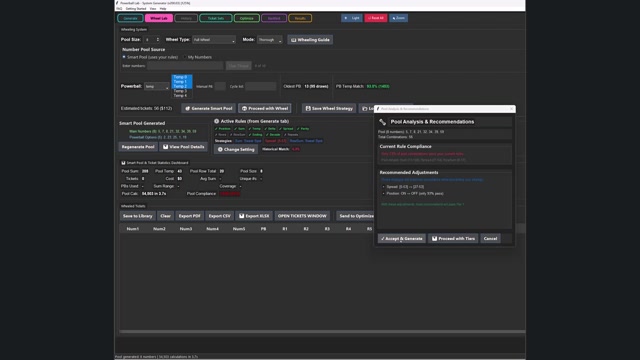Image resolution: width=640 pixels, height=360 pixels.
Task: Focus the Enter numbers field
Action: coord(185,66)
